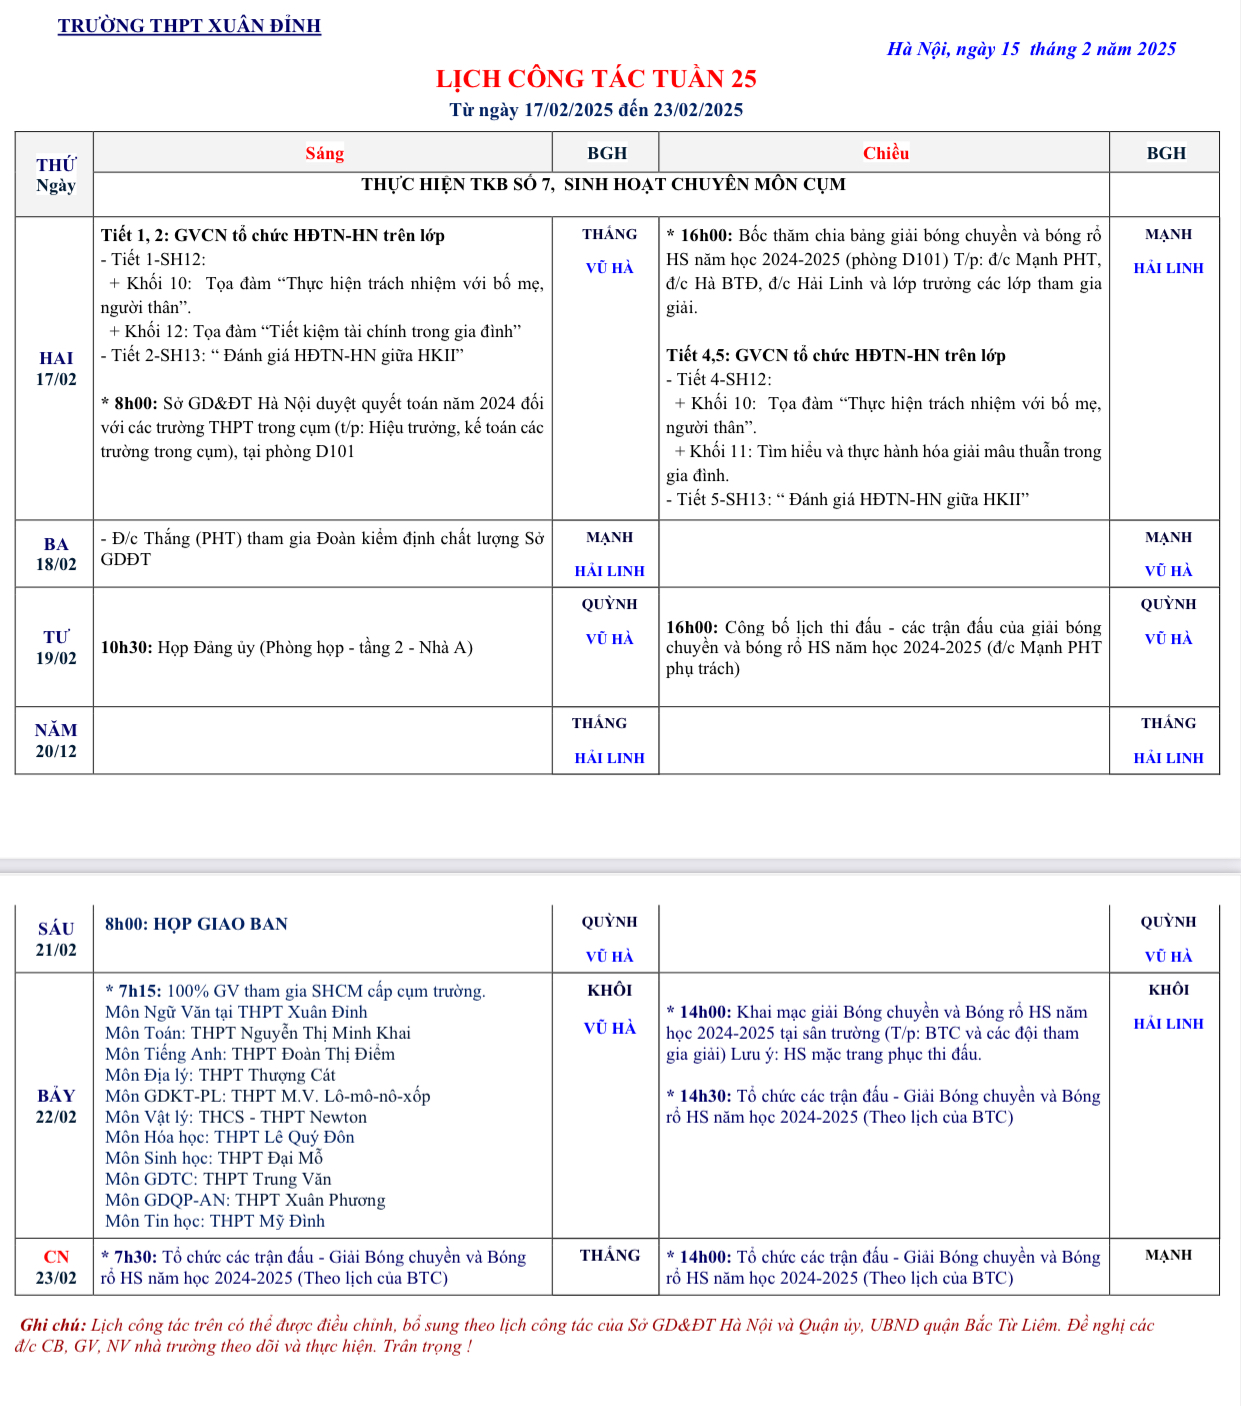The height and width of the screenshot is (1406, 1241).
Task: Click 'Môn GDQP-AN: THPT Xuân Phương'
Action: pos(245,1201)
